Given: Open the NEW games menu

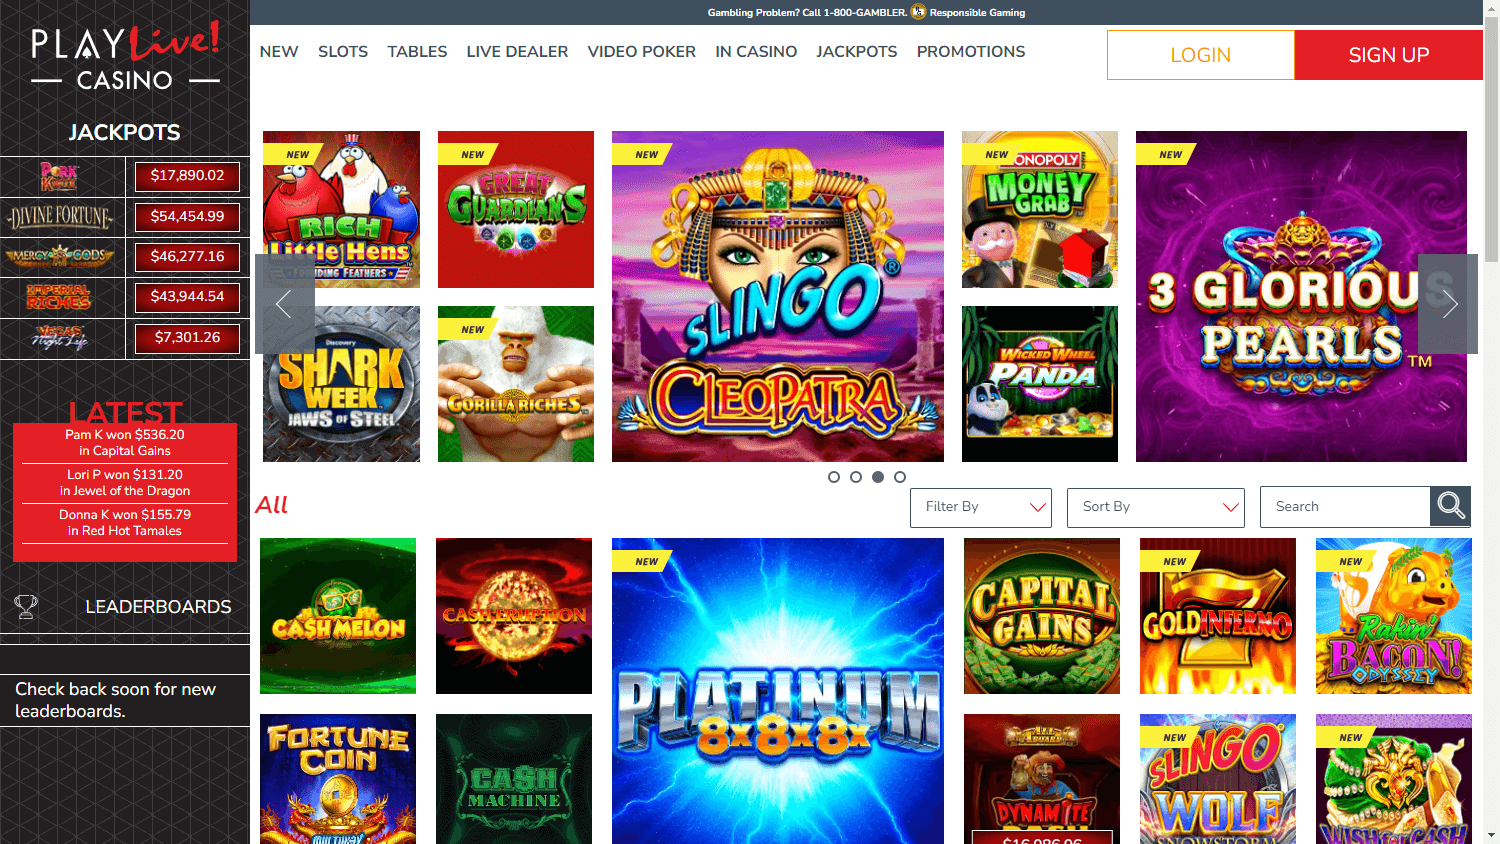Looking at the screenshot, I should click(x=279, y=52).
